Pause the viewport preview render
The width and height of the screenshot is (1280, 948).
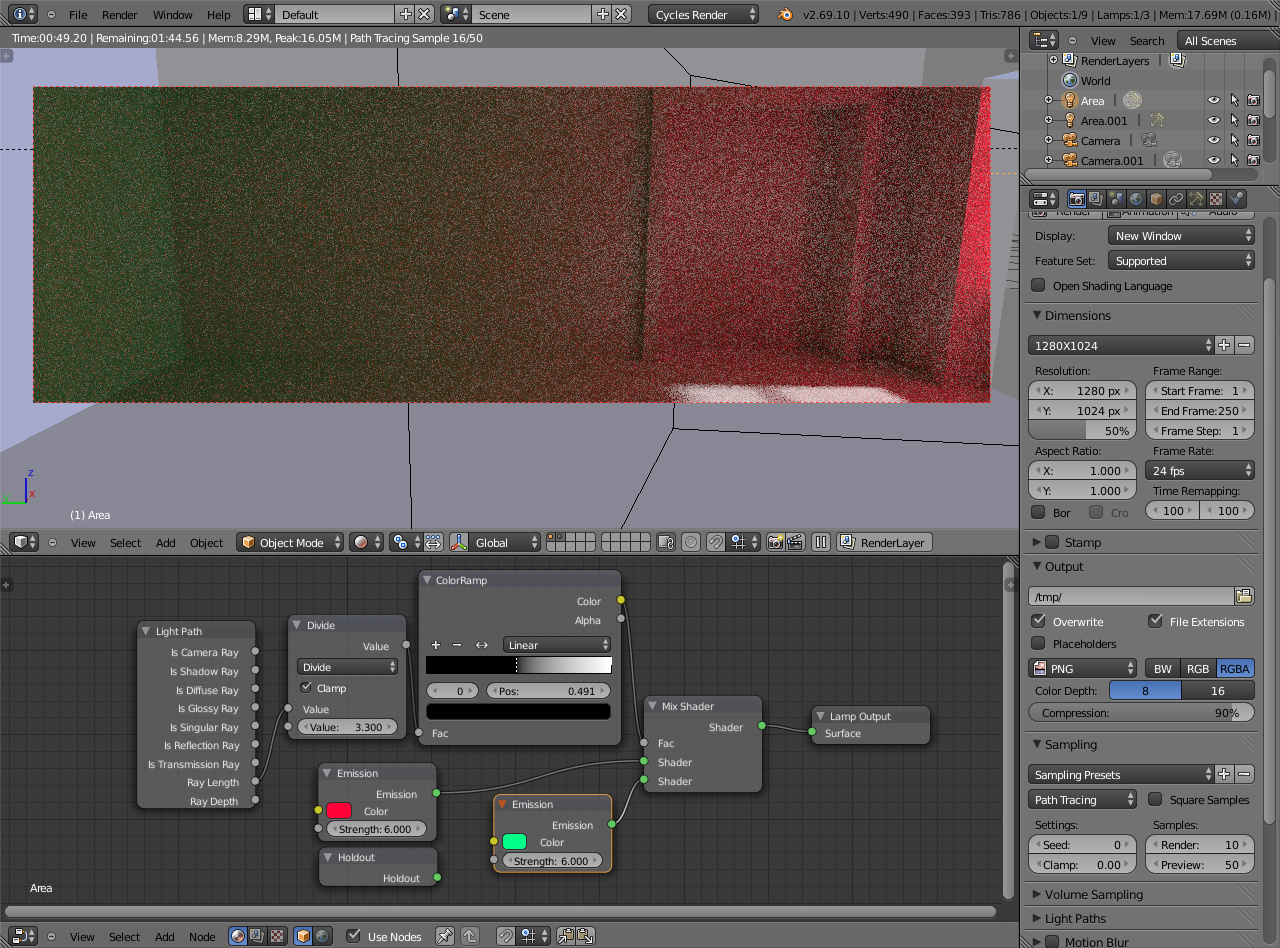tap(821, 542)
